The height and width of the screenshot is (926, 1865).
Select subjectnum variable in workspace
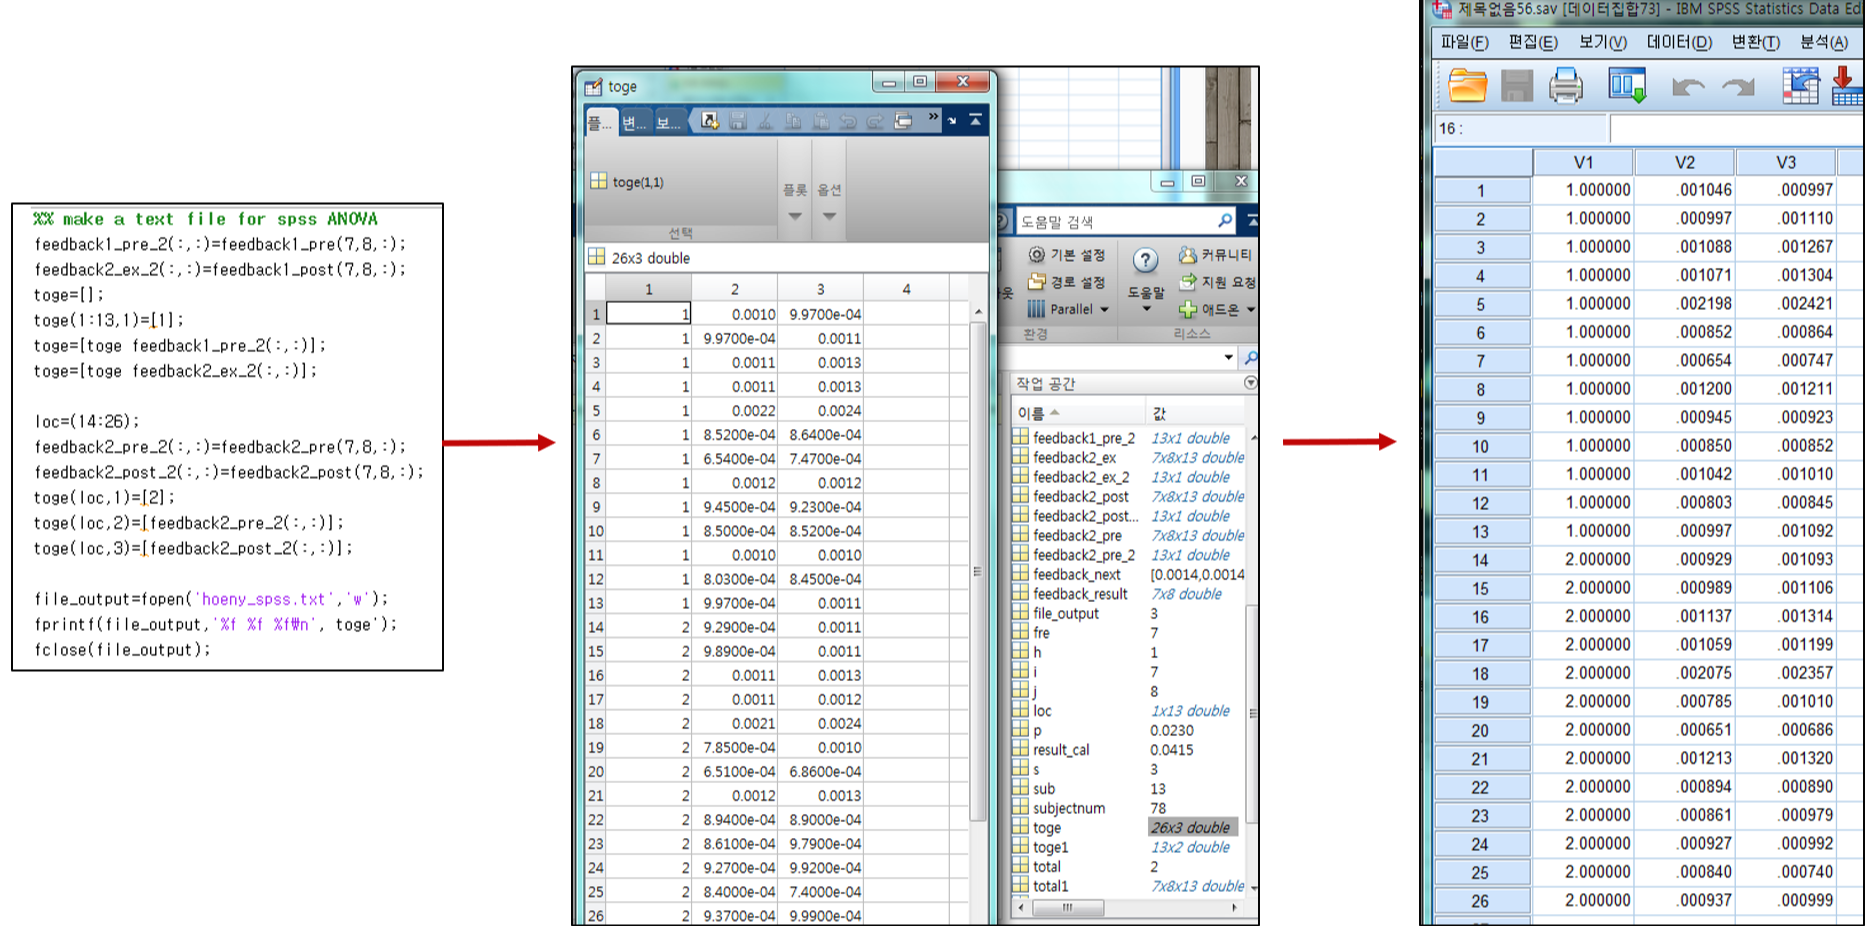(1128, 808)
